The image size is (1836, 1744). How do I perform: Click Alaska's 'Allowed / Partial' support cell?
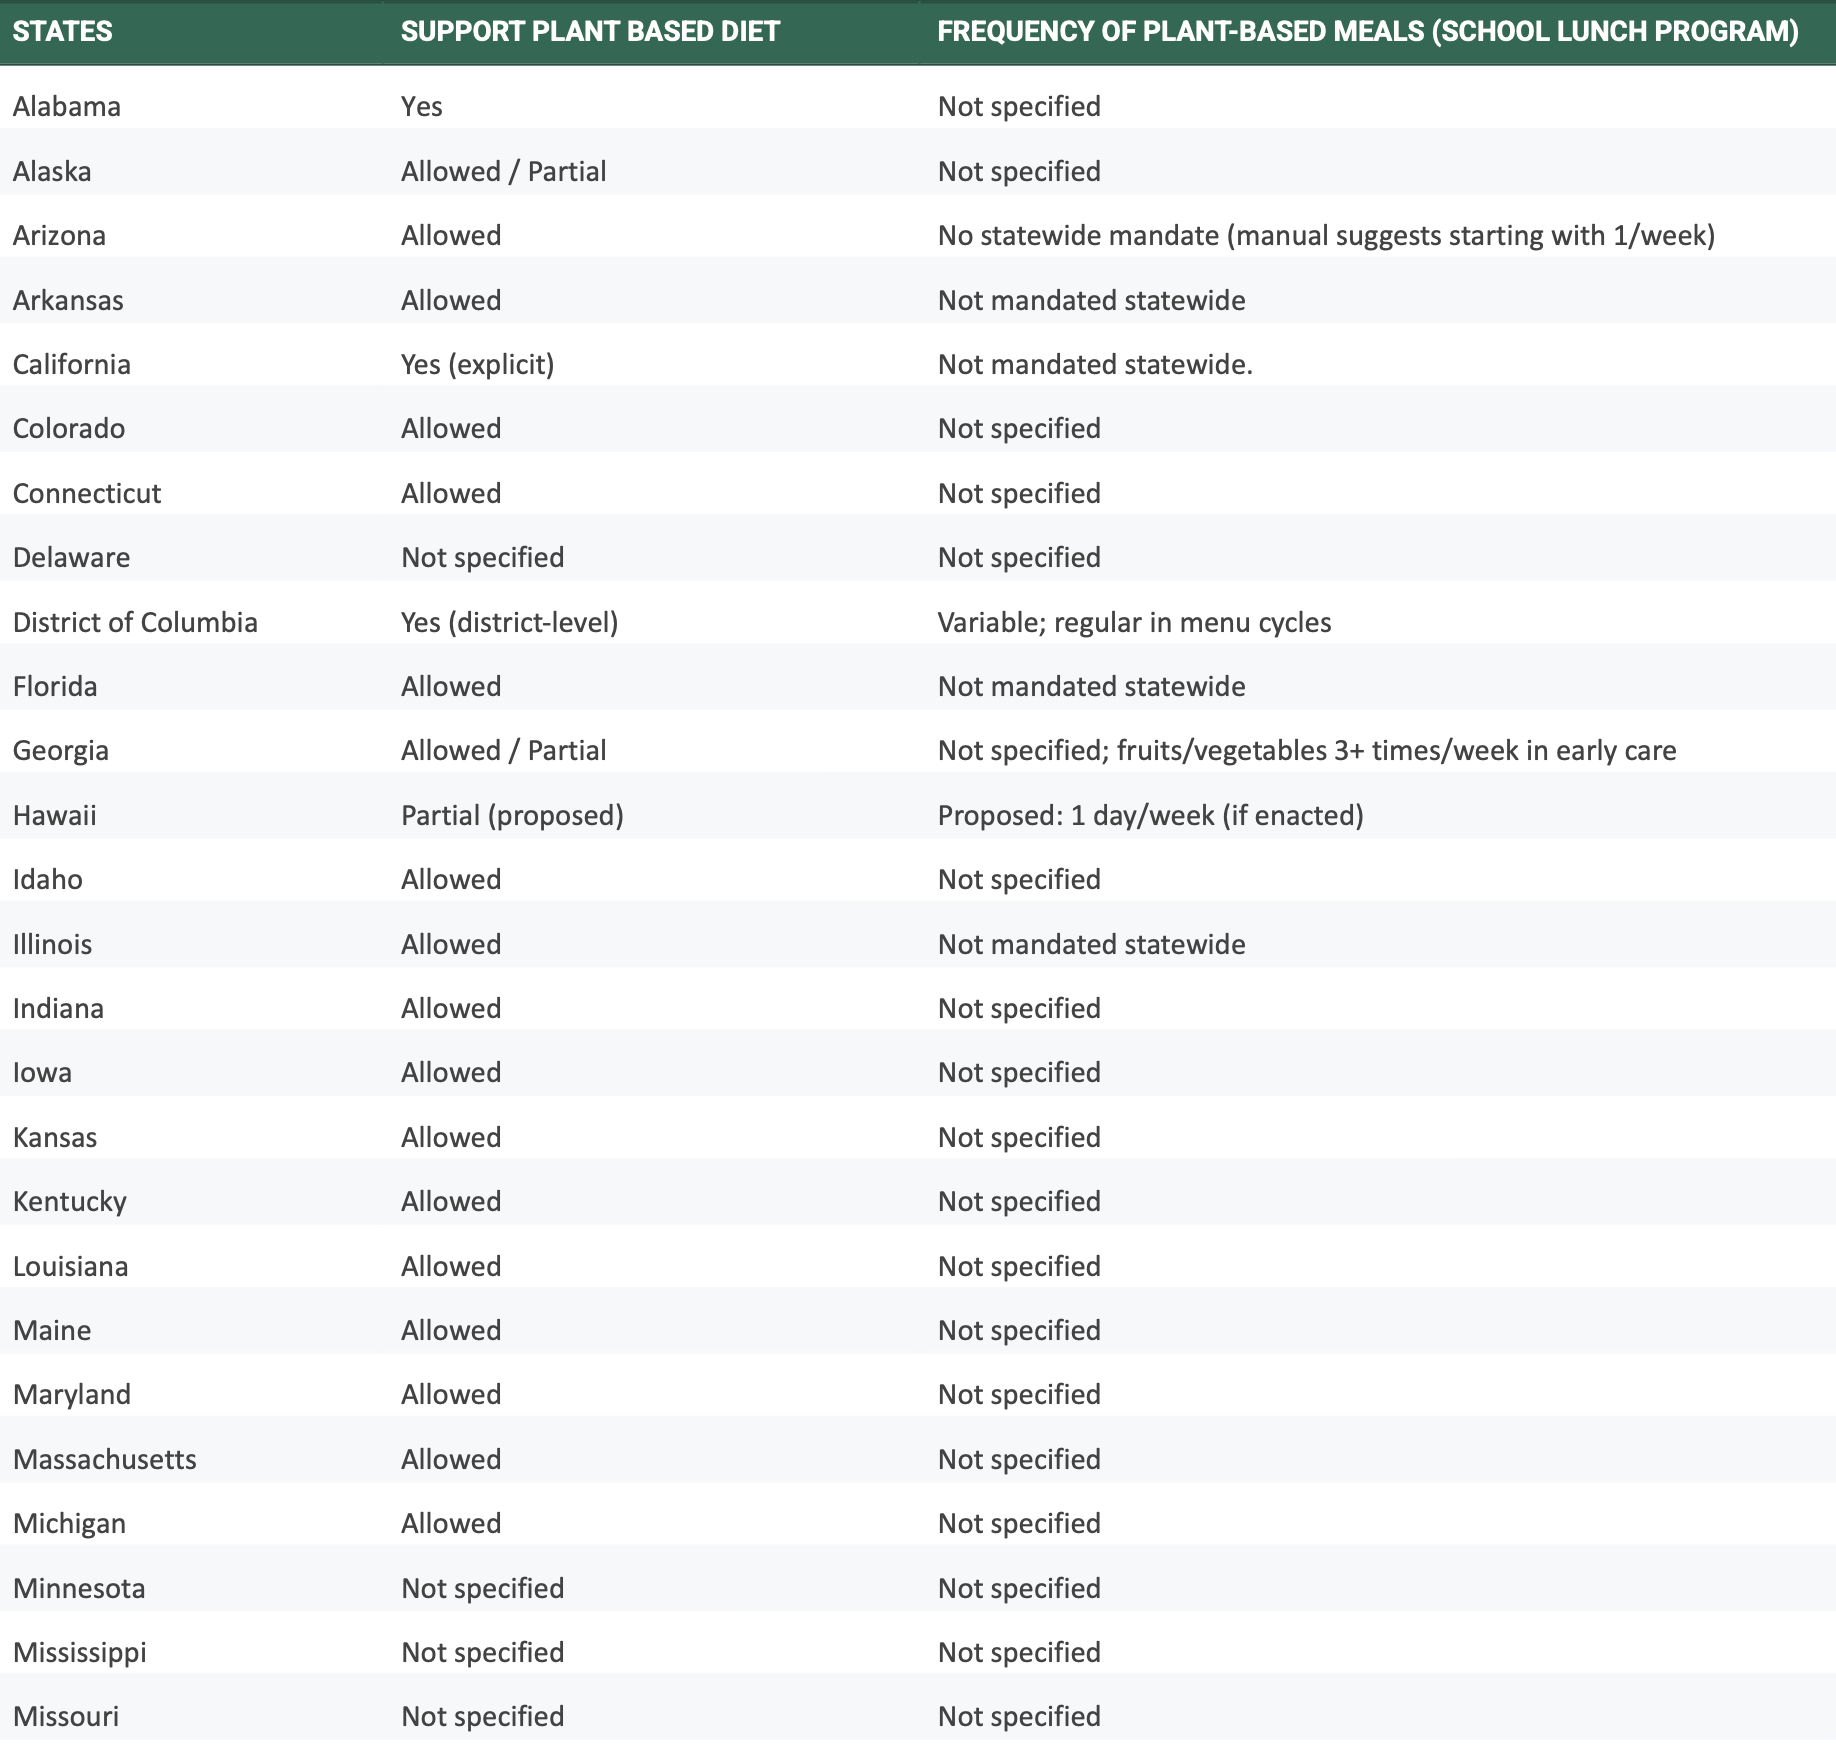point(503,171)
